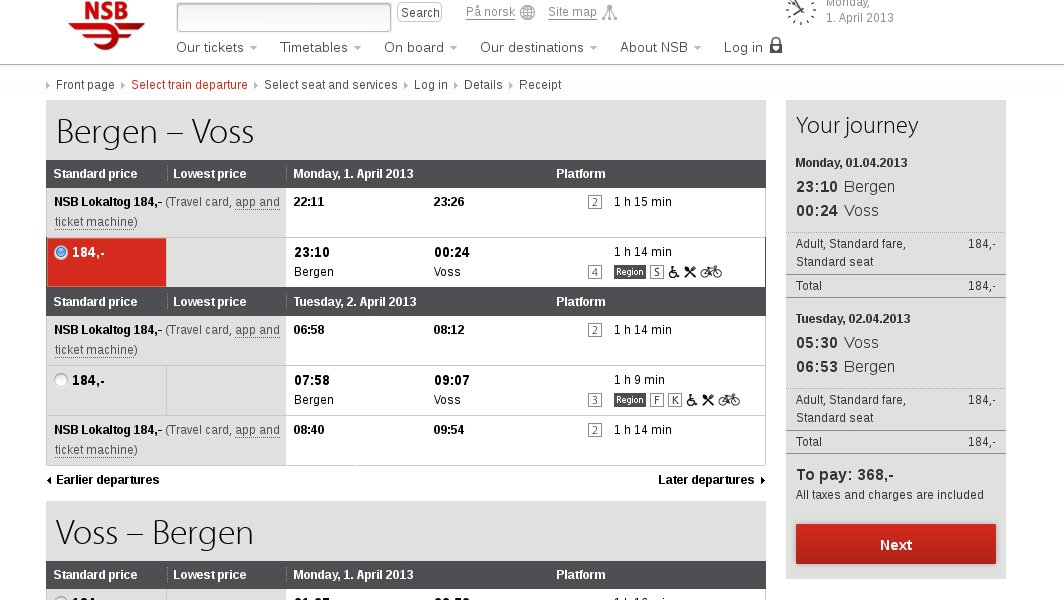The height and width of the screenshot is (600, 1064).
Task: Click the NSB logo
Action: coord(106,26)
